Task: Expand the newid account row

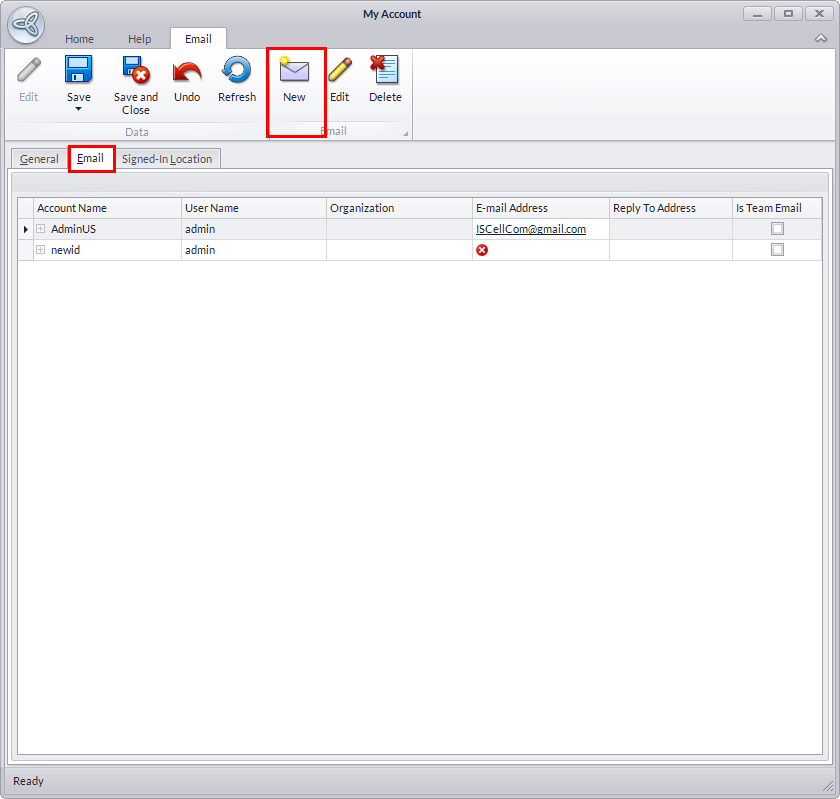Action: click(41, 250)
